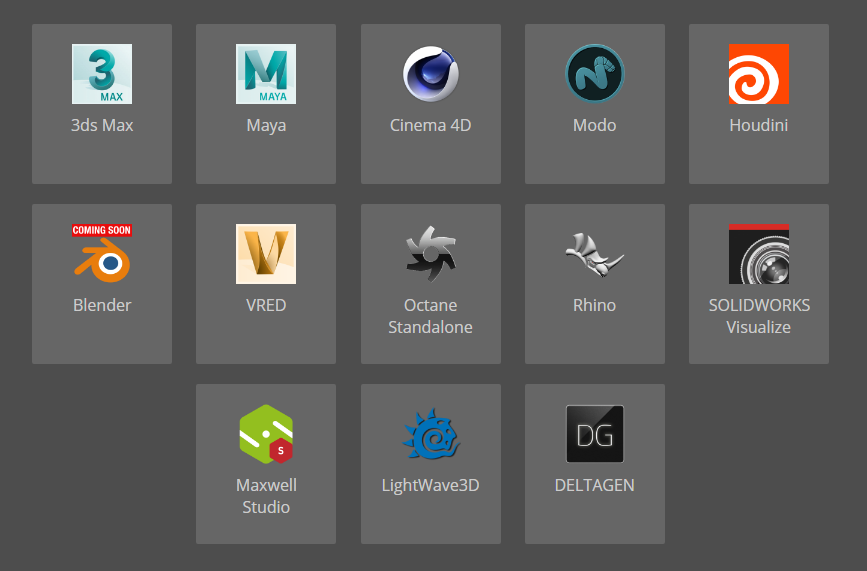Open the Rhino logo icon
The height and width of the screenshot is (571, 867).
594,254
